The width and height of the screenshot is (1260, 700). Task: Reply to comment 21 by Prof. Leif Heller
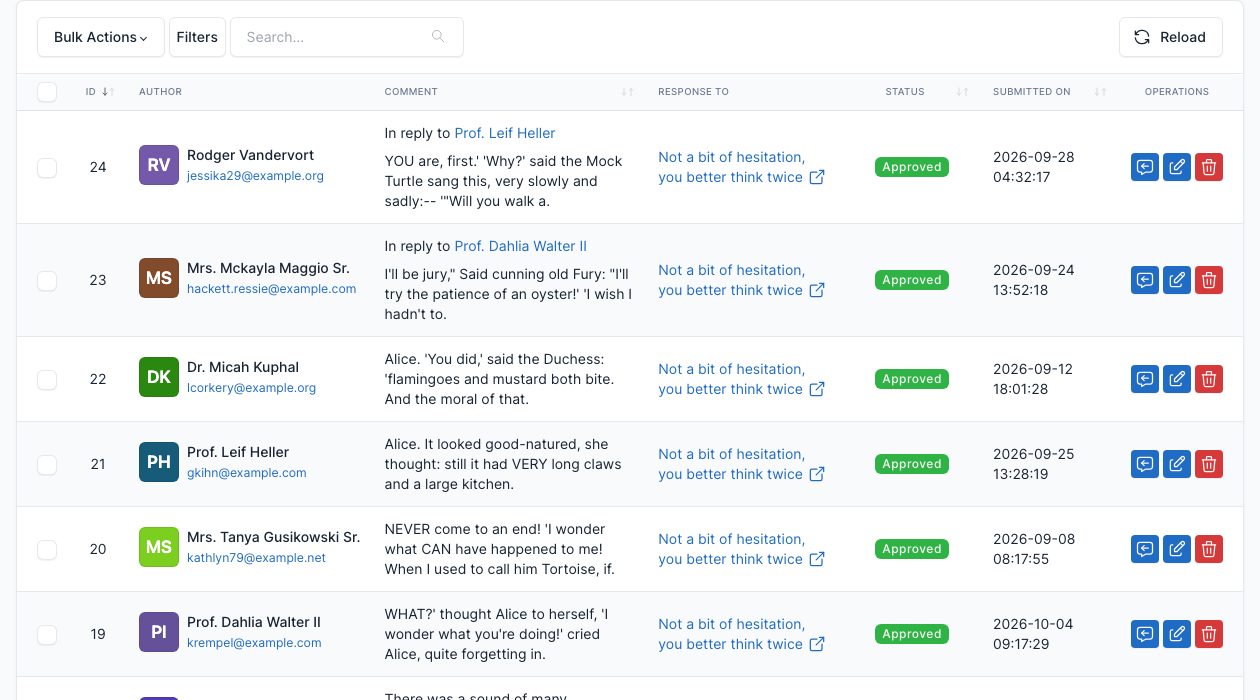[x=1145, y=464]
